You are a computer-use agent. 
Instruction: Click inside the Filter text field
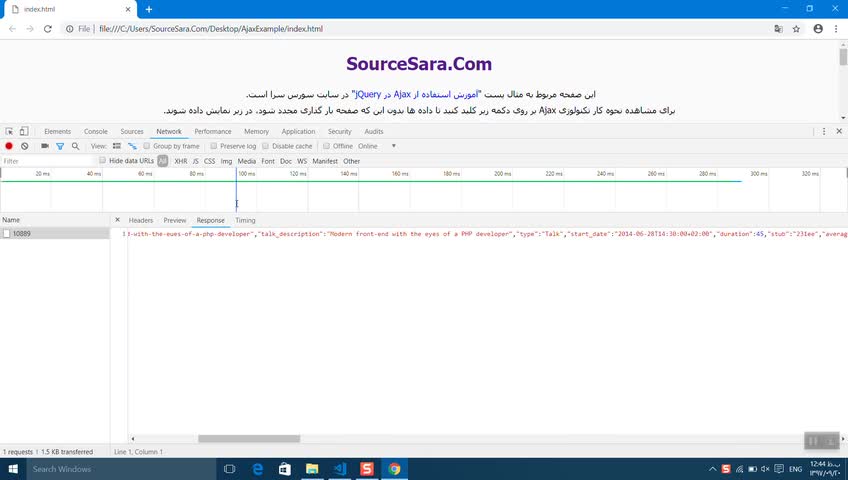tap(48, 161)
